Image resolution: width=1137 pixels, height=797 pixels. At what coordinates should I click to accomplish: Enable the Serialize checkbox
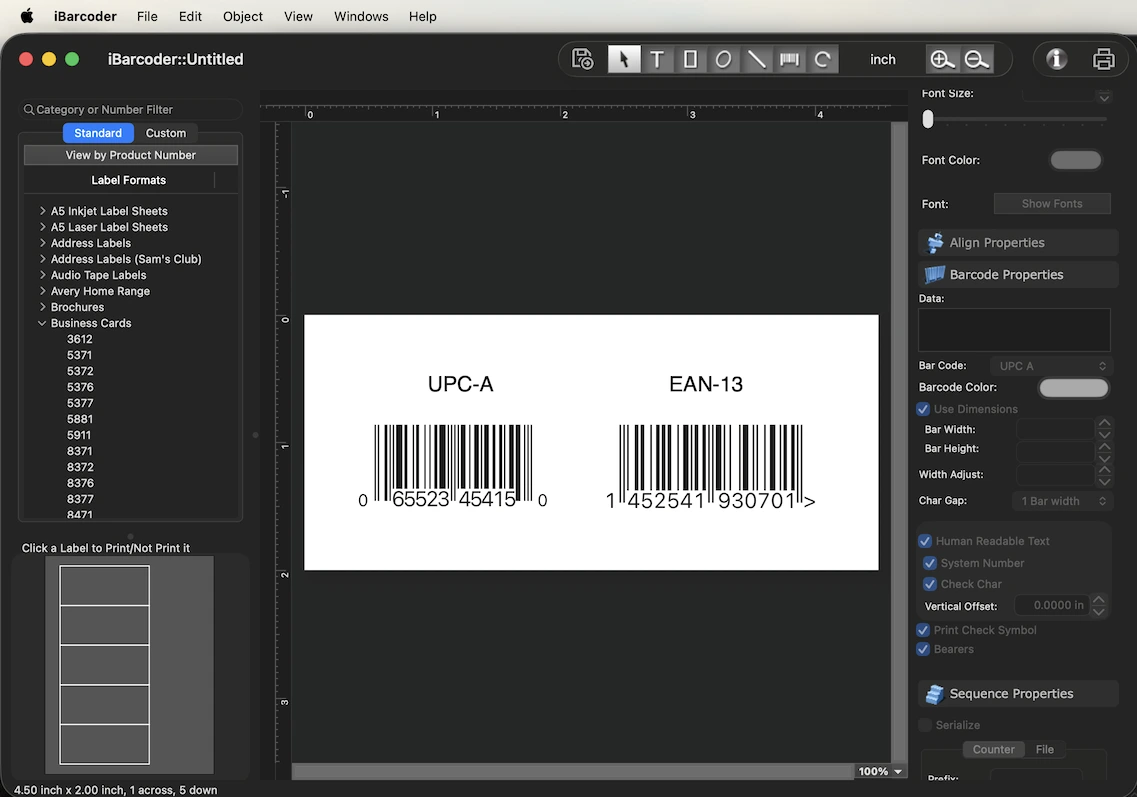(925, 725)
